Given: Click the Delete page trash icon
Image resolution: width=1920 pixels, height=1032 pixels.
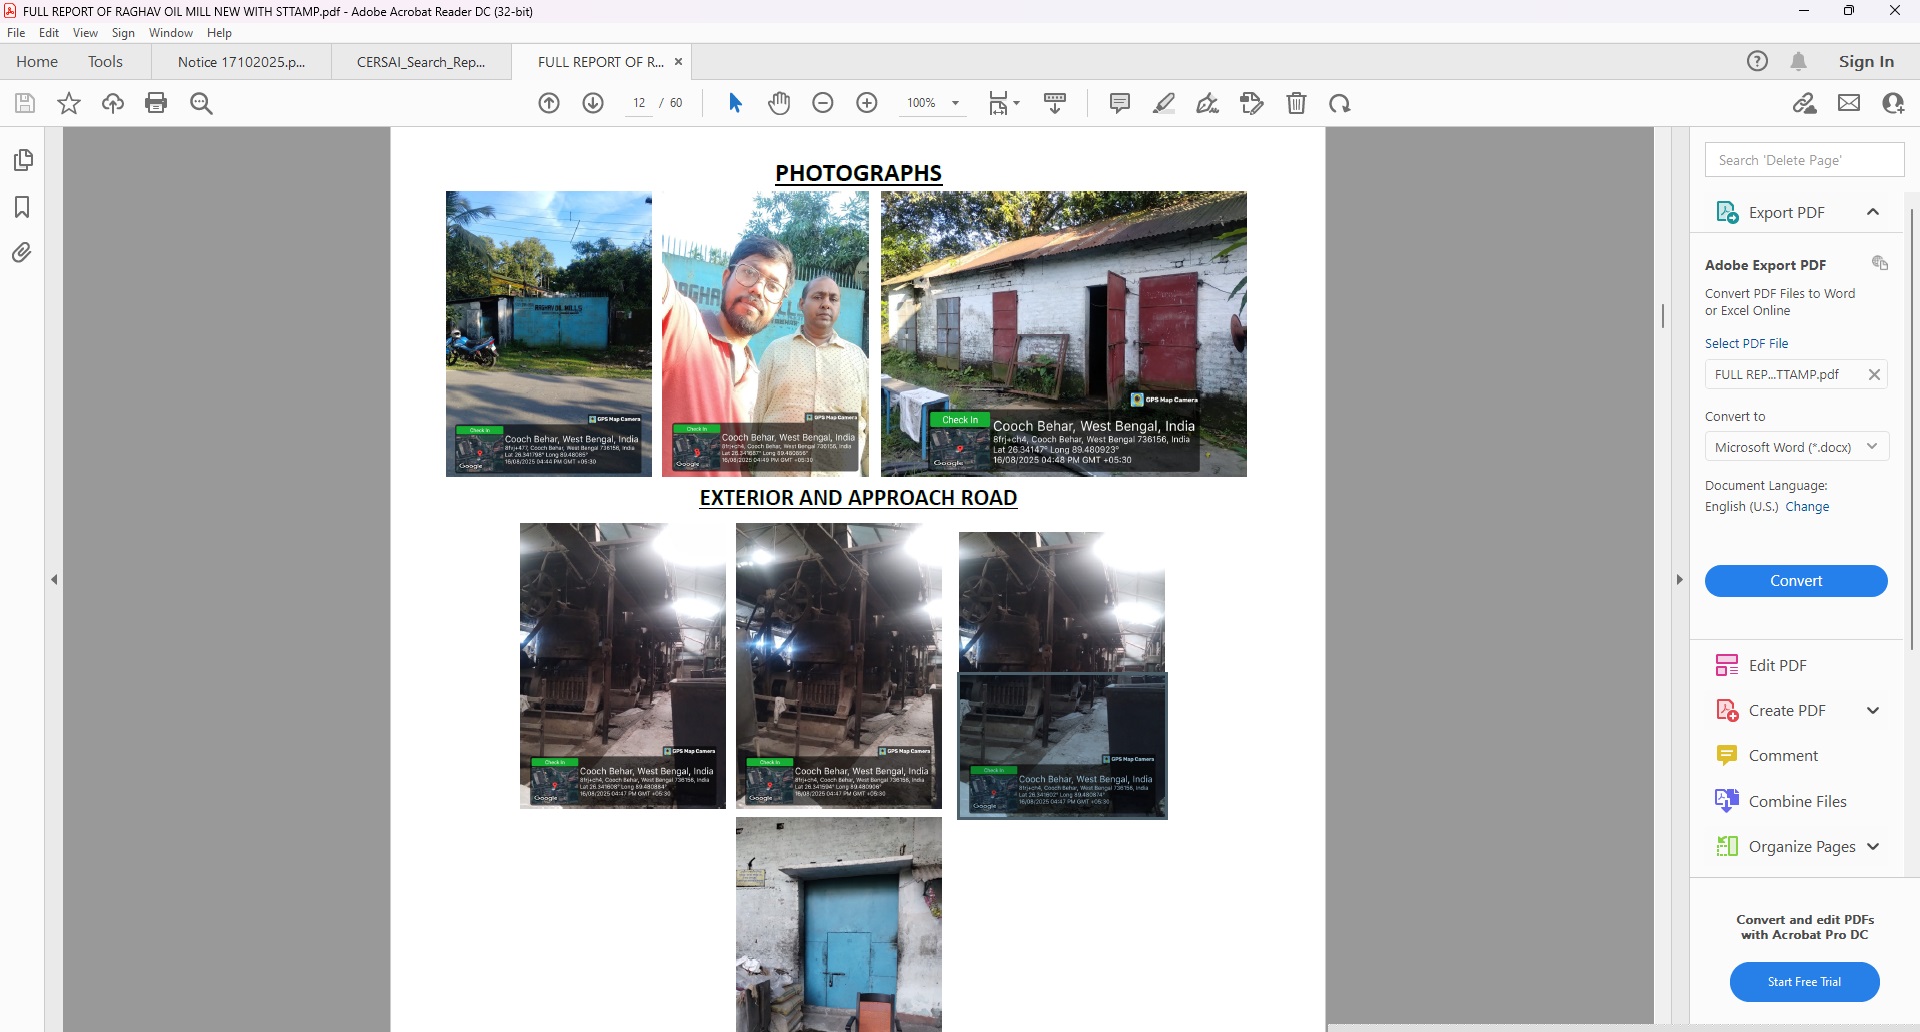Looking at the screenshot, I should coord(1296,103).
